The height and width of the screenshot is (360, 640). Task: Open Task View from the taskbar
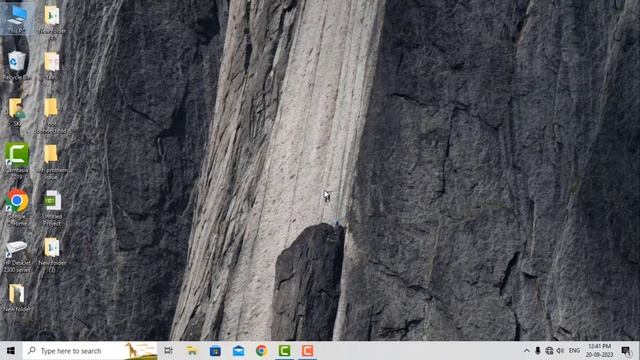coord(168,351)
